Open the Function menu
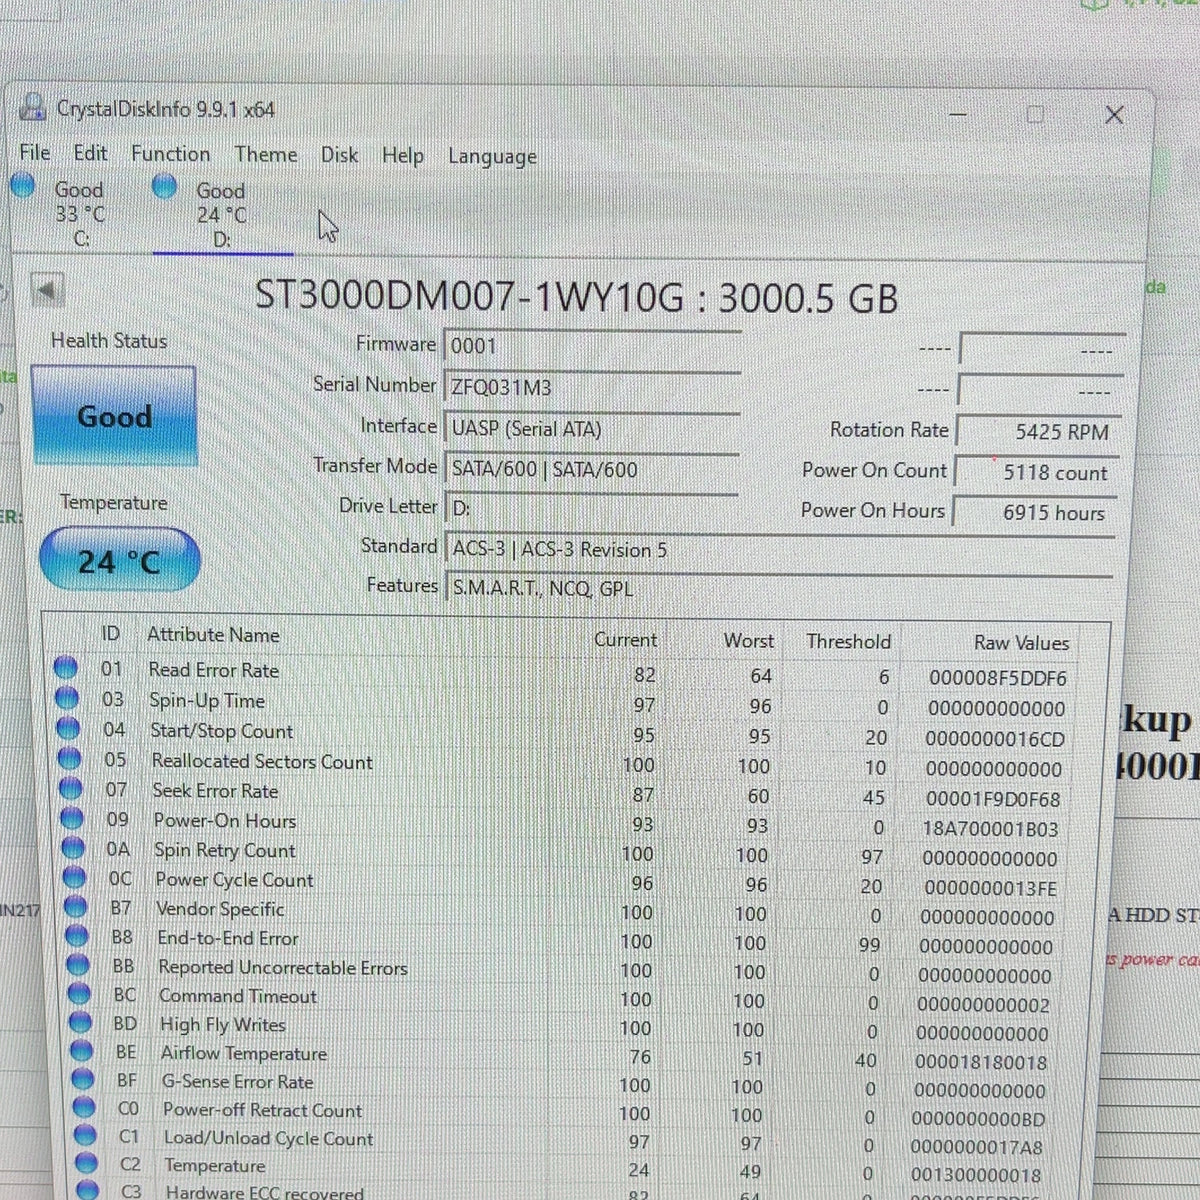 click(x=171, y=153)
